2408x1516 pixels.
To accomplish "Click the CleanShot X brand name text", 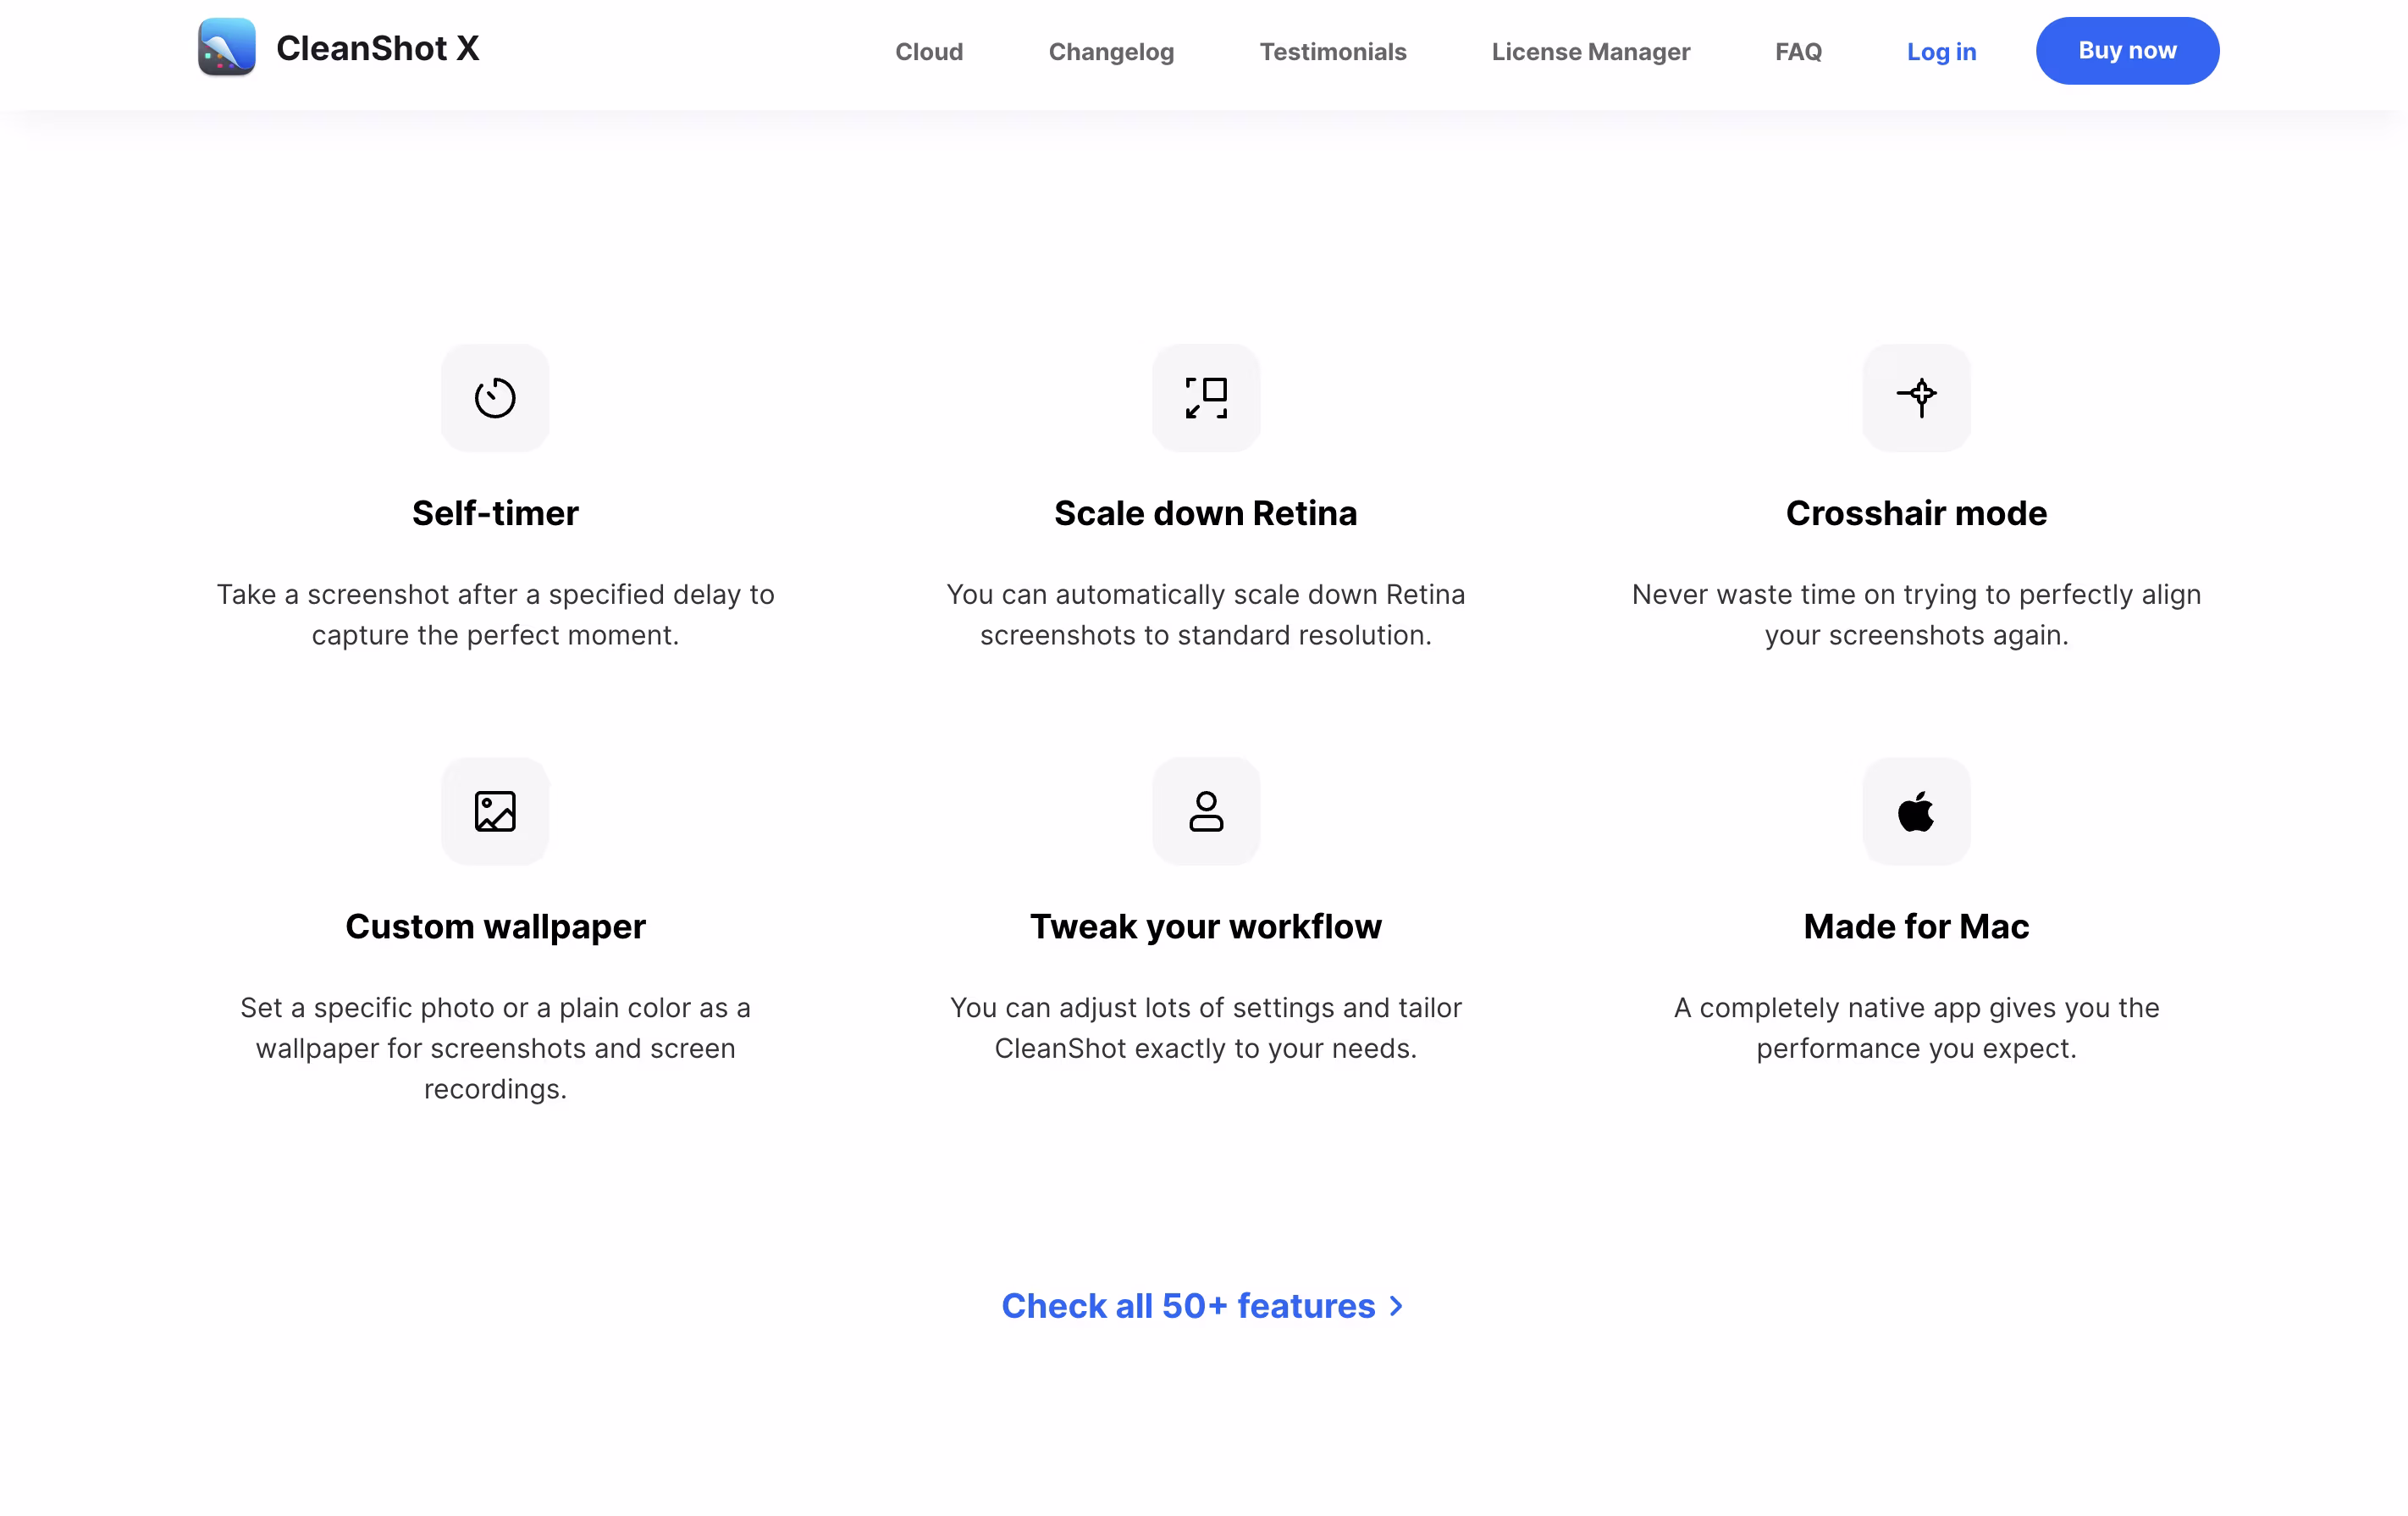I will coord(377,48).
